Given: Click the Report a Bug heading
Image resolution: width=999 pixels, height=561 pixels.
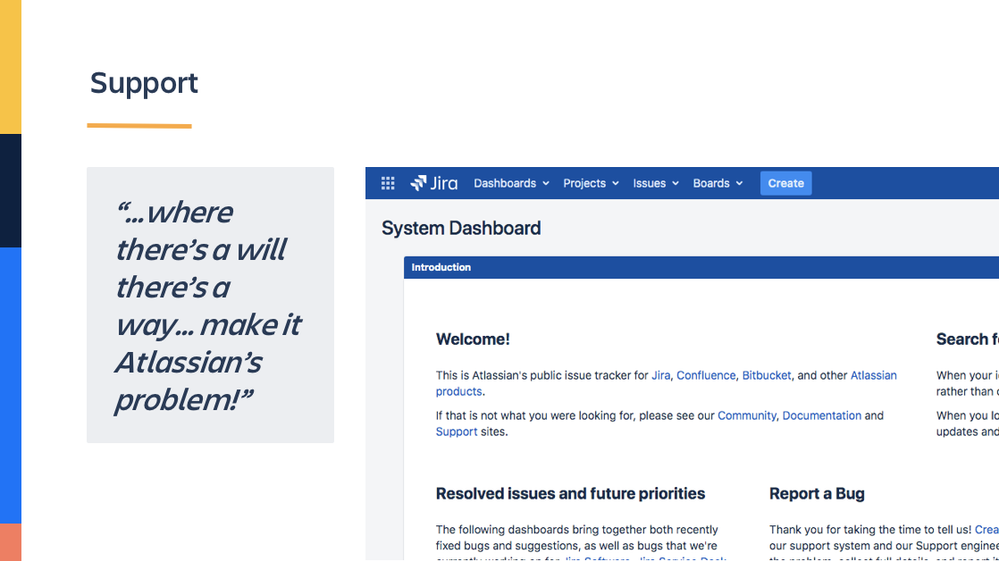Looking at the screenshot, I should (817, 494).
